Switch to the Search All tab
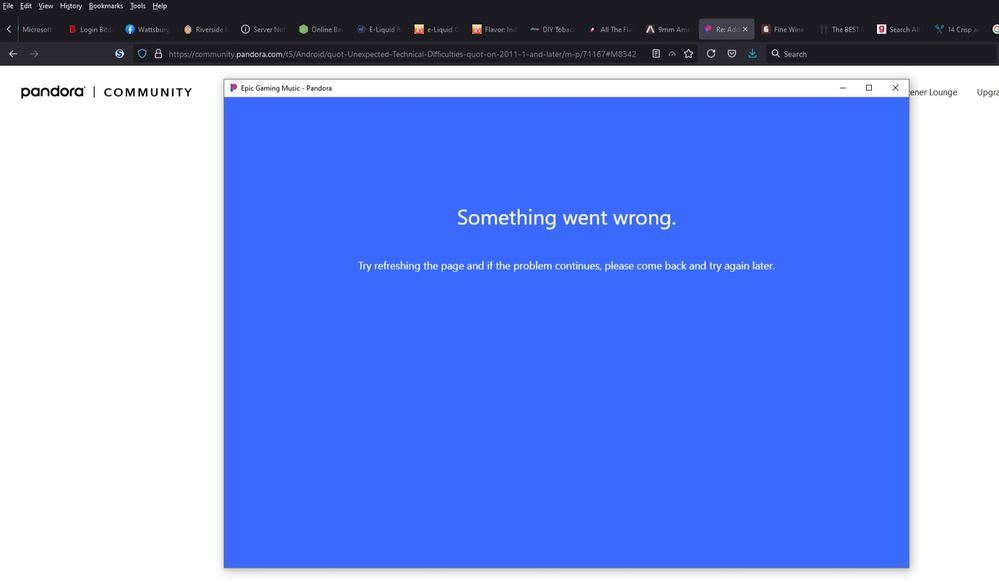The height and width of the screenshot is (587, 999). point(898,29)
